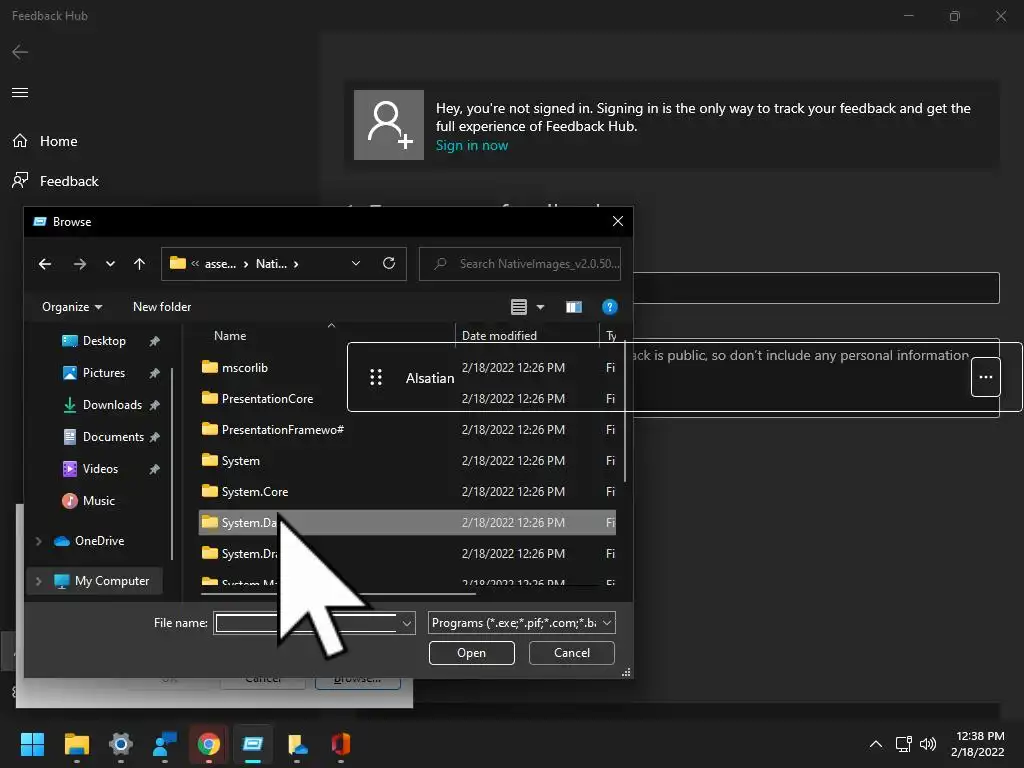The image size is (1024, 768).
Task: Cancel the Browse dialog
Action: coord(571,653)
